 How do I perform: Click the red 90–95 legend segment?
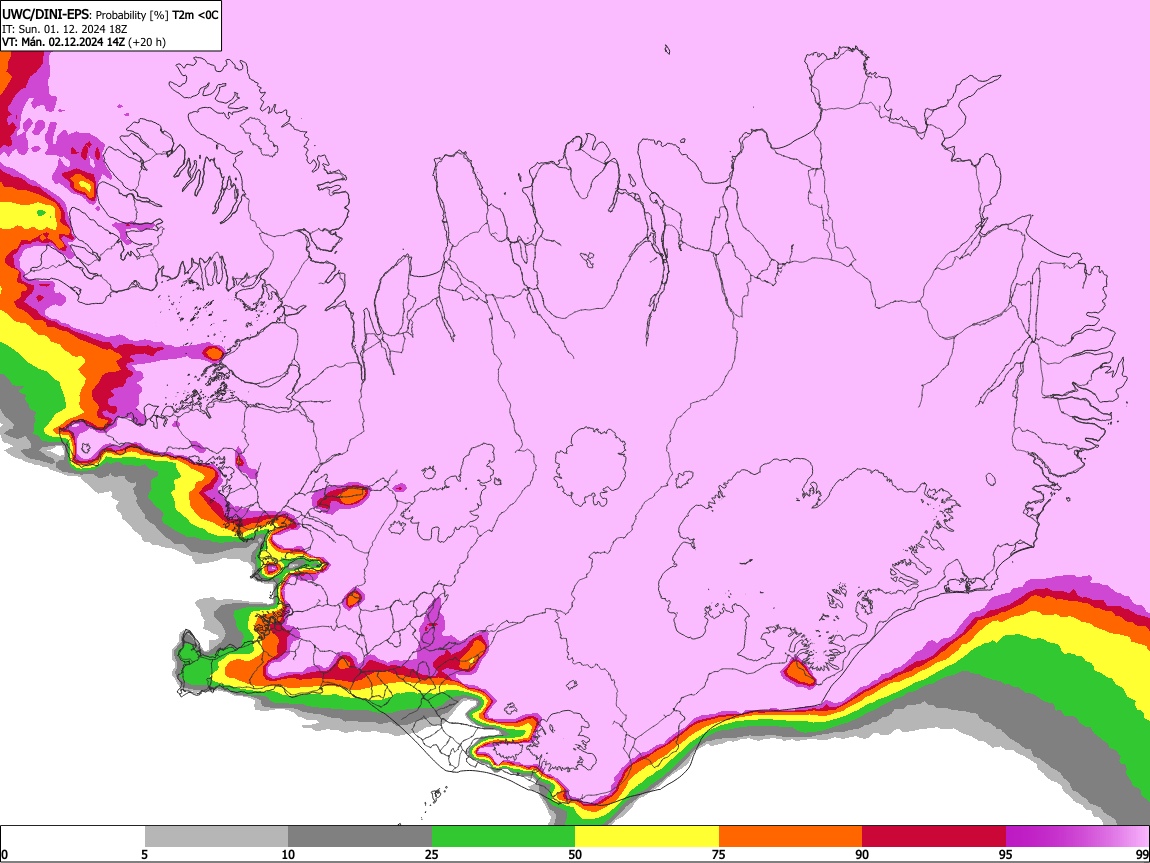pyautogui.click(x=934, y=837)
